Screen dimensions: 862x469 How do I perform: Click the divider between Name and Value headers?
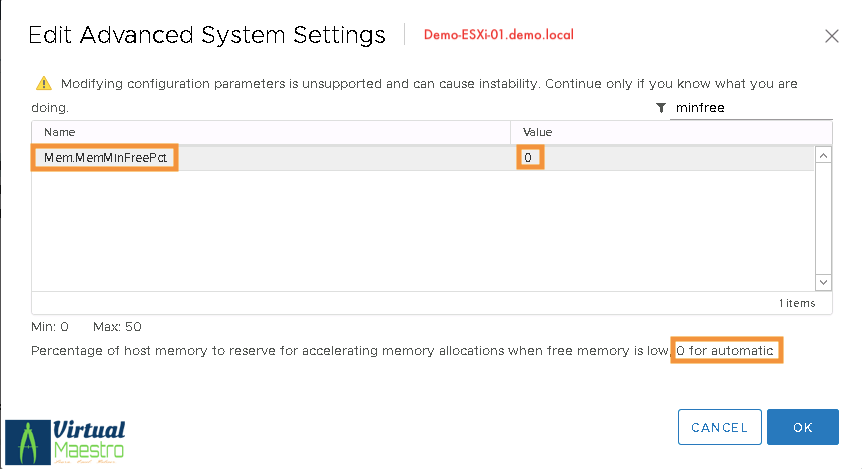pos(511,132)
